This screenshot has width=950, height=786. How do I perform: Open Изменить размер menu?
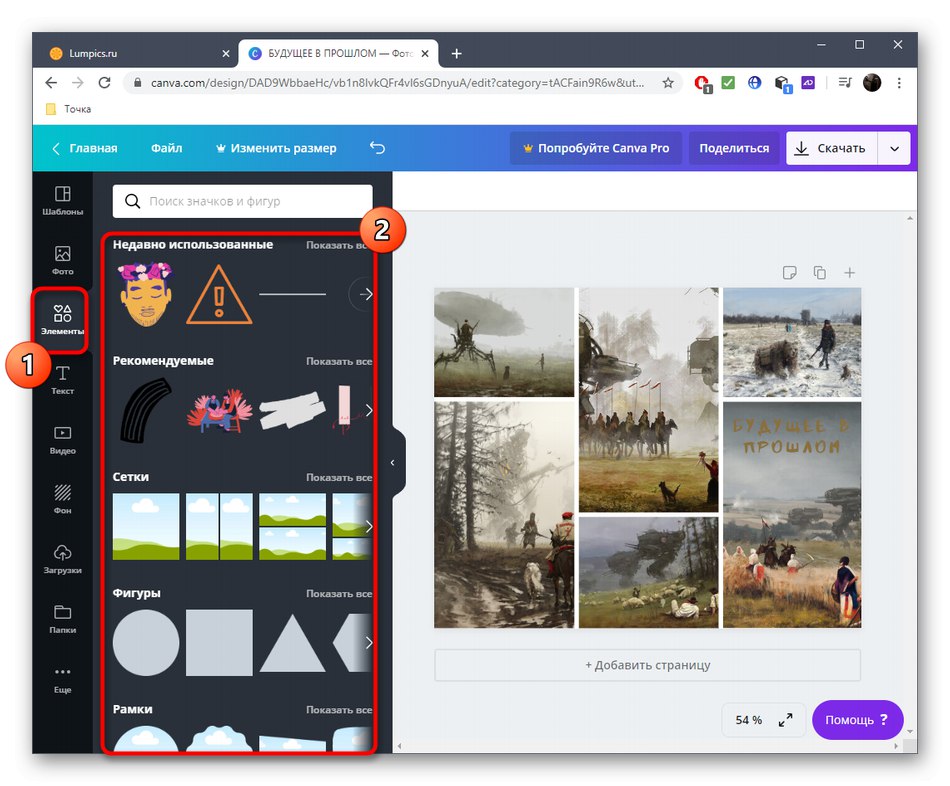click(276, 148)
